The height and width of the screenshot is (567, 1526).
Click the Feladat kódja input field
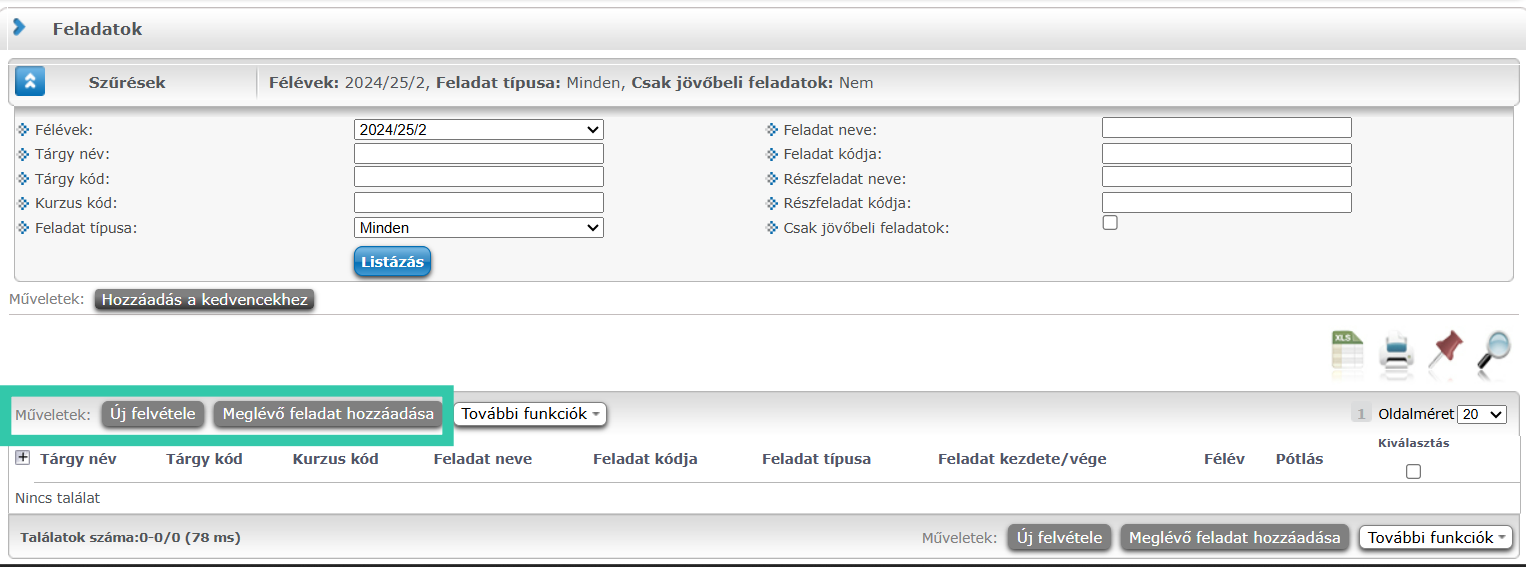pos(1226,154)
